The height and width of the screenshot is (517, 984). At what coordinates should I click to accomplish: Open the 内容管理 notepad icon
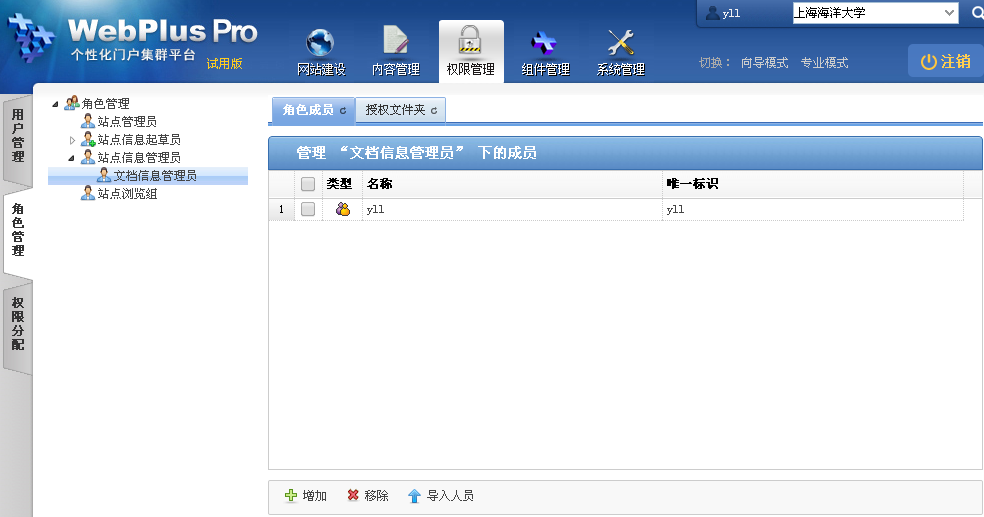(x=395, y=43)
